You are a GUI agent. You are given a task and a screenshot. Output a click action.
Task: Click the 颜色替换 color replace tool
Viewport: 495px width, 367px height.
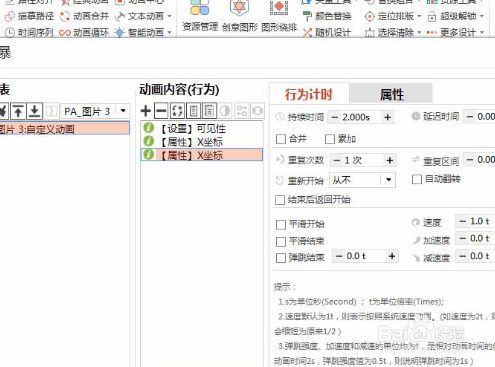(x=327, y=16)
